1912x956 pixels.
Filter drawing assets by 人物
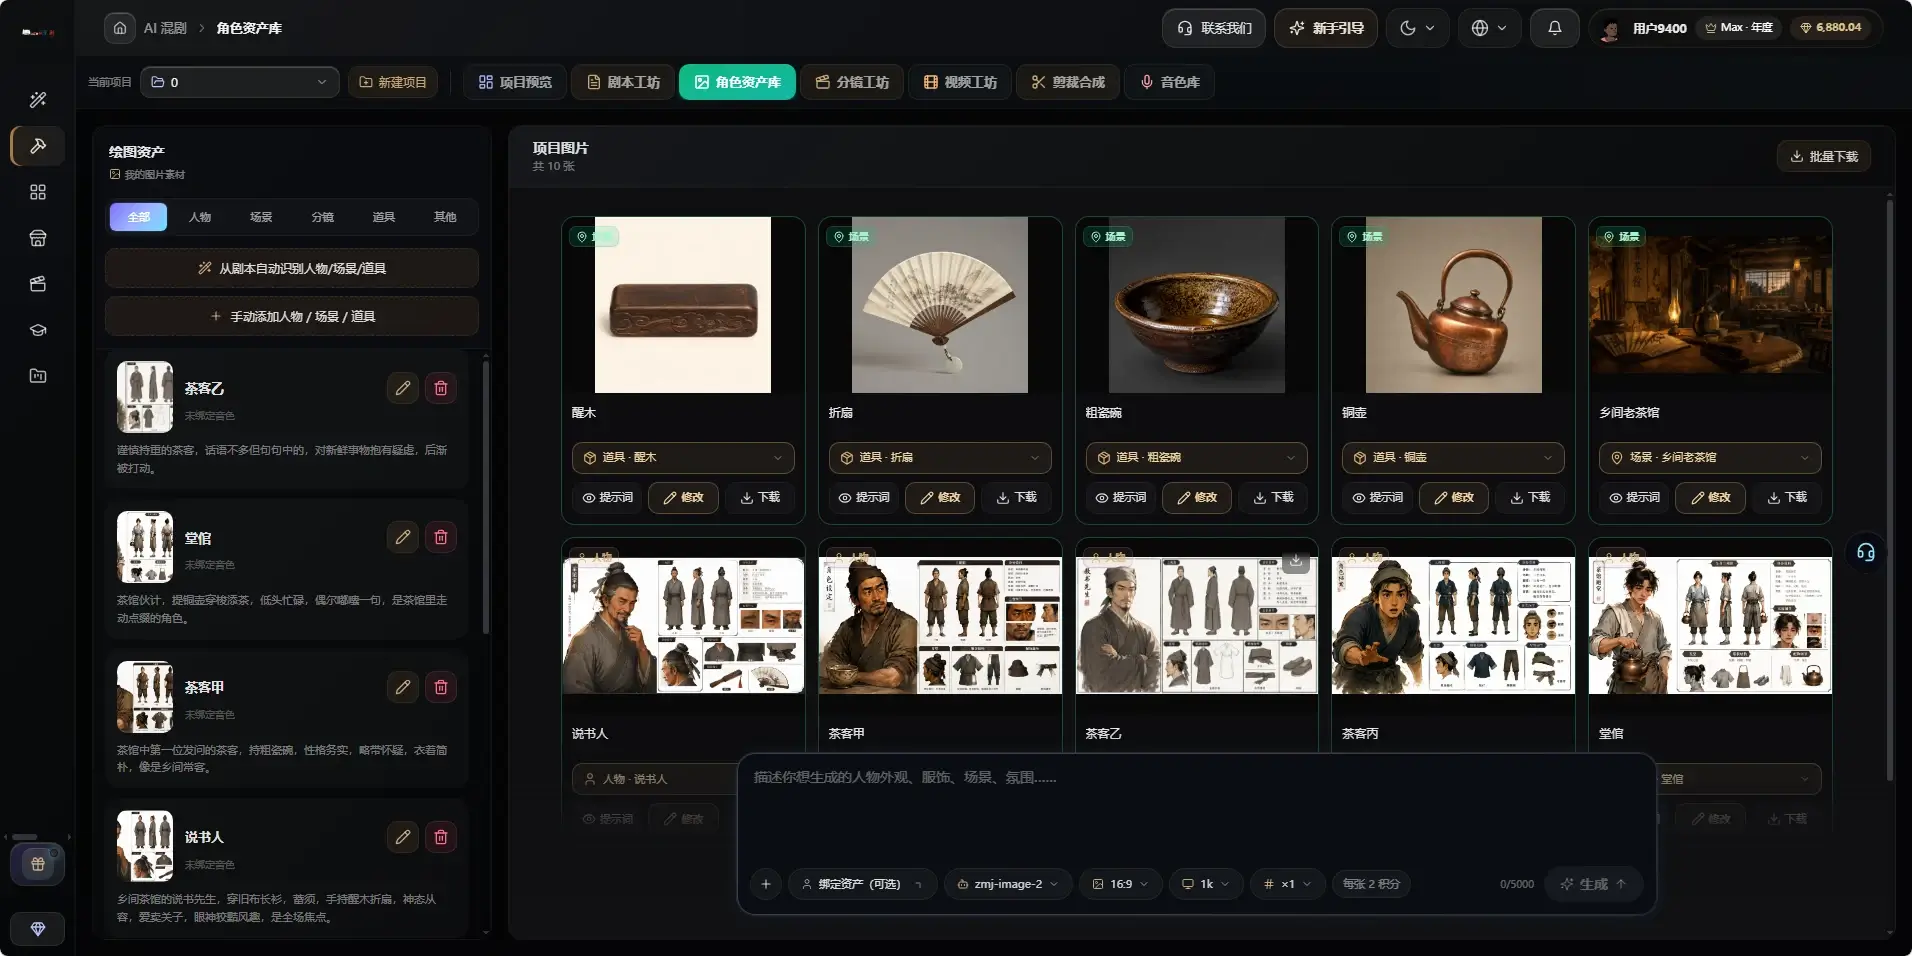pyautogui.click(x=200, y=217)
